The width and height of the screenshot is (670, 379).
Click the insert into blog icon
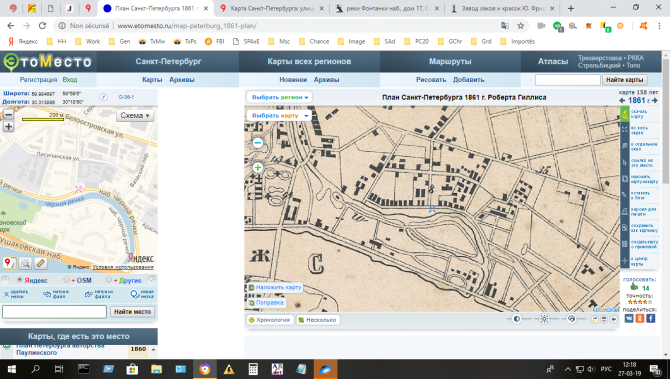point(625,195)
